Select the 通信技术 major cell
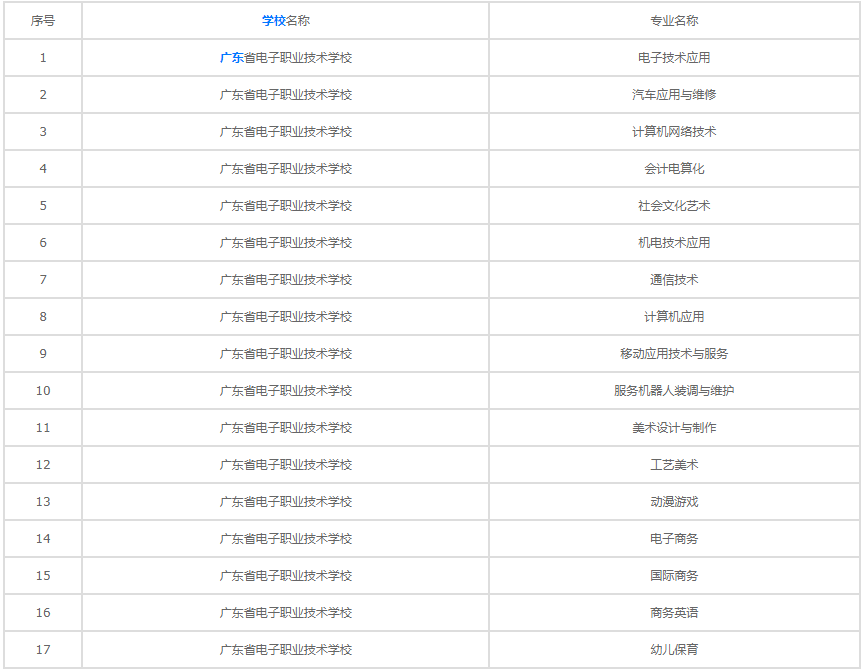Image resolution: width=864 pixels, height=671 pixels. [673, 280]
